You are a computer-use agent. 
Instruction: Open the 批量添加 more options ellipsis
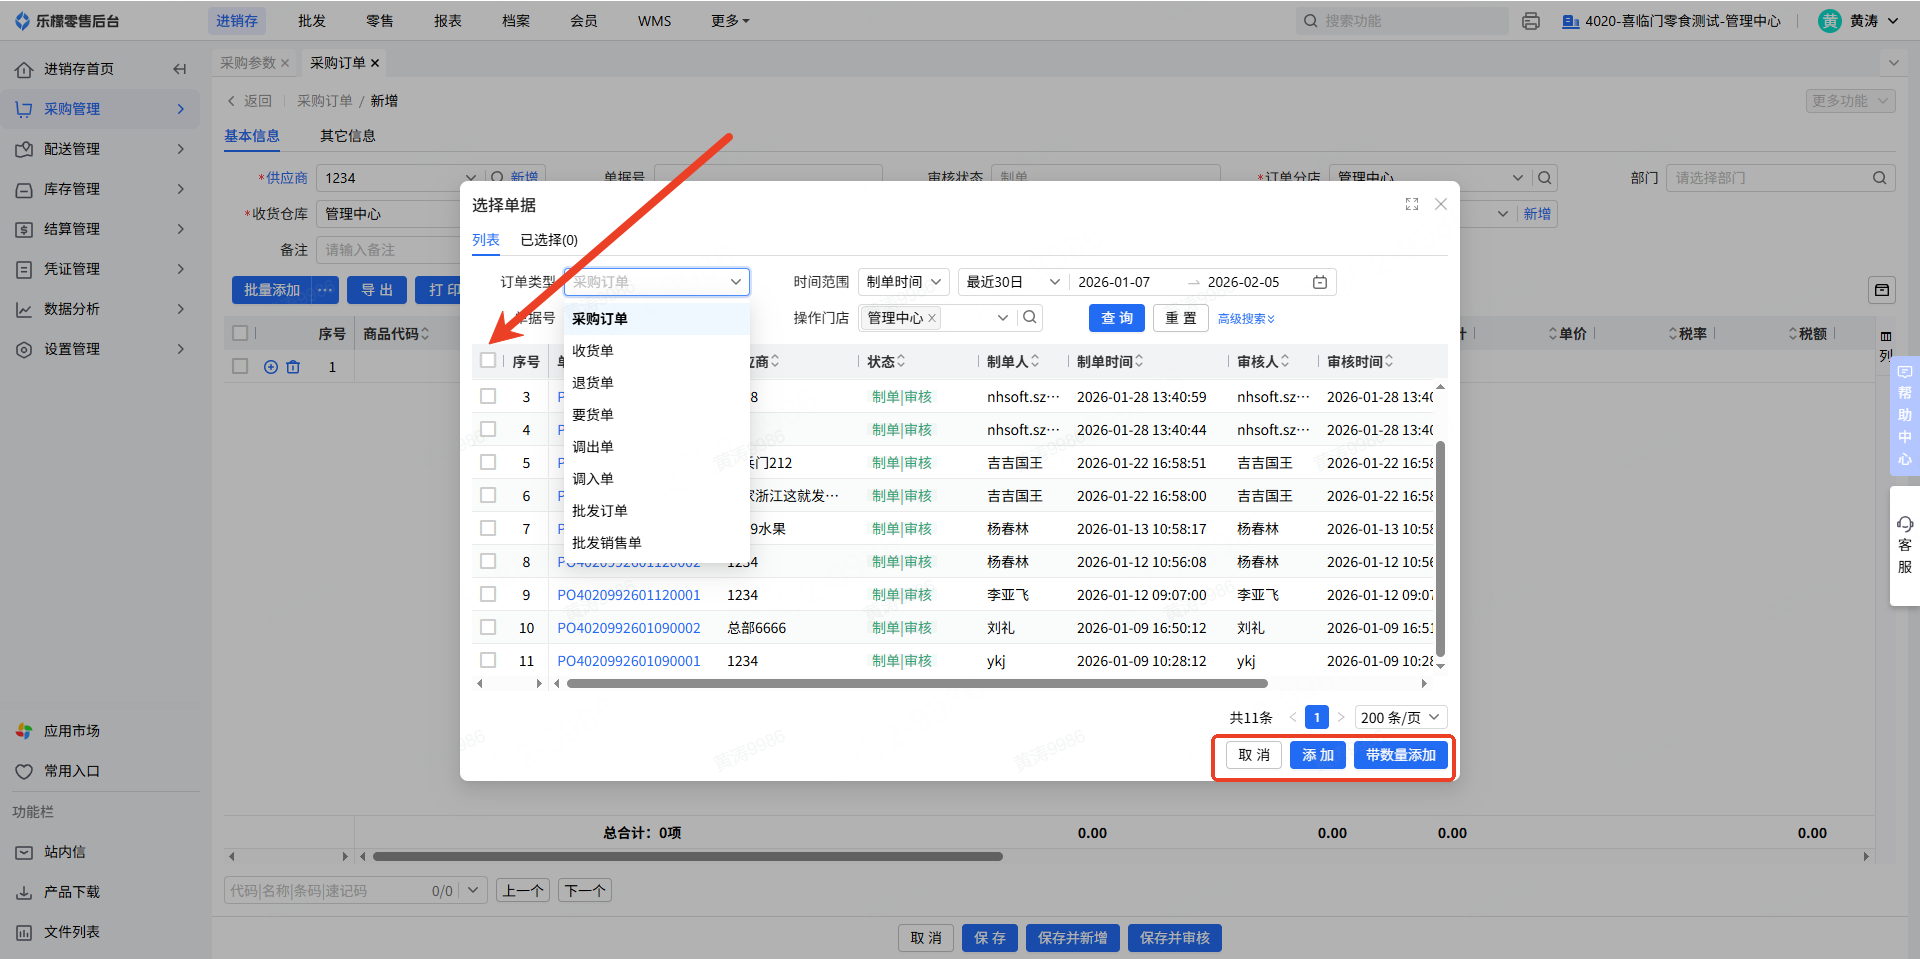(x=325, y=290)
